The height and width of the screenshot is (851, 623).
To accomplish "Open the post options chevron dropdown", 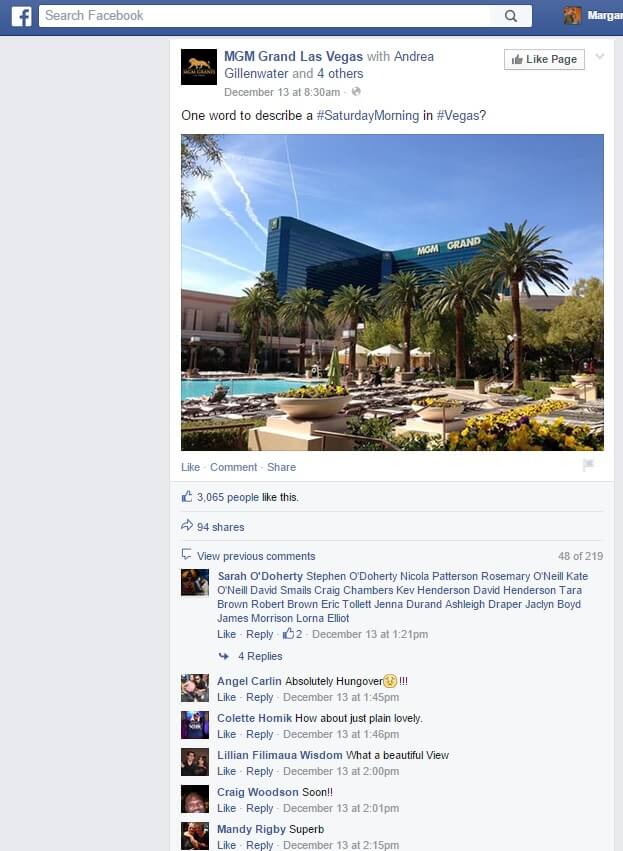I will click(600, 56).
